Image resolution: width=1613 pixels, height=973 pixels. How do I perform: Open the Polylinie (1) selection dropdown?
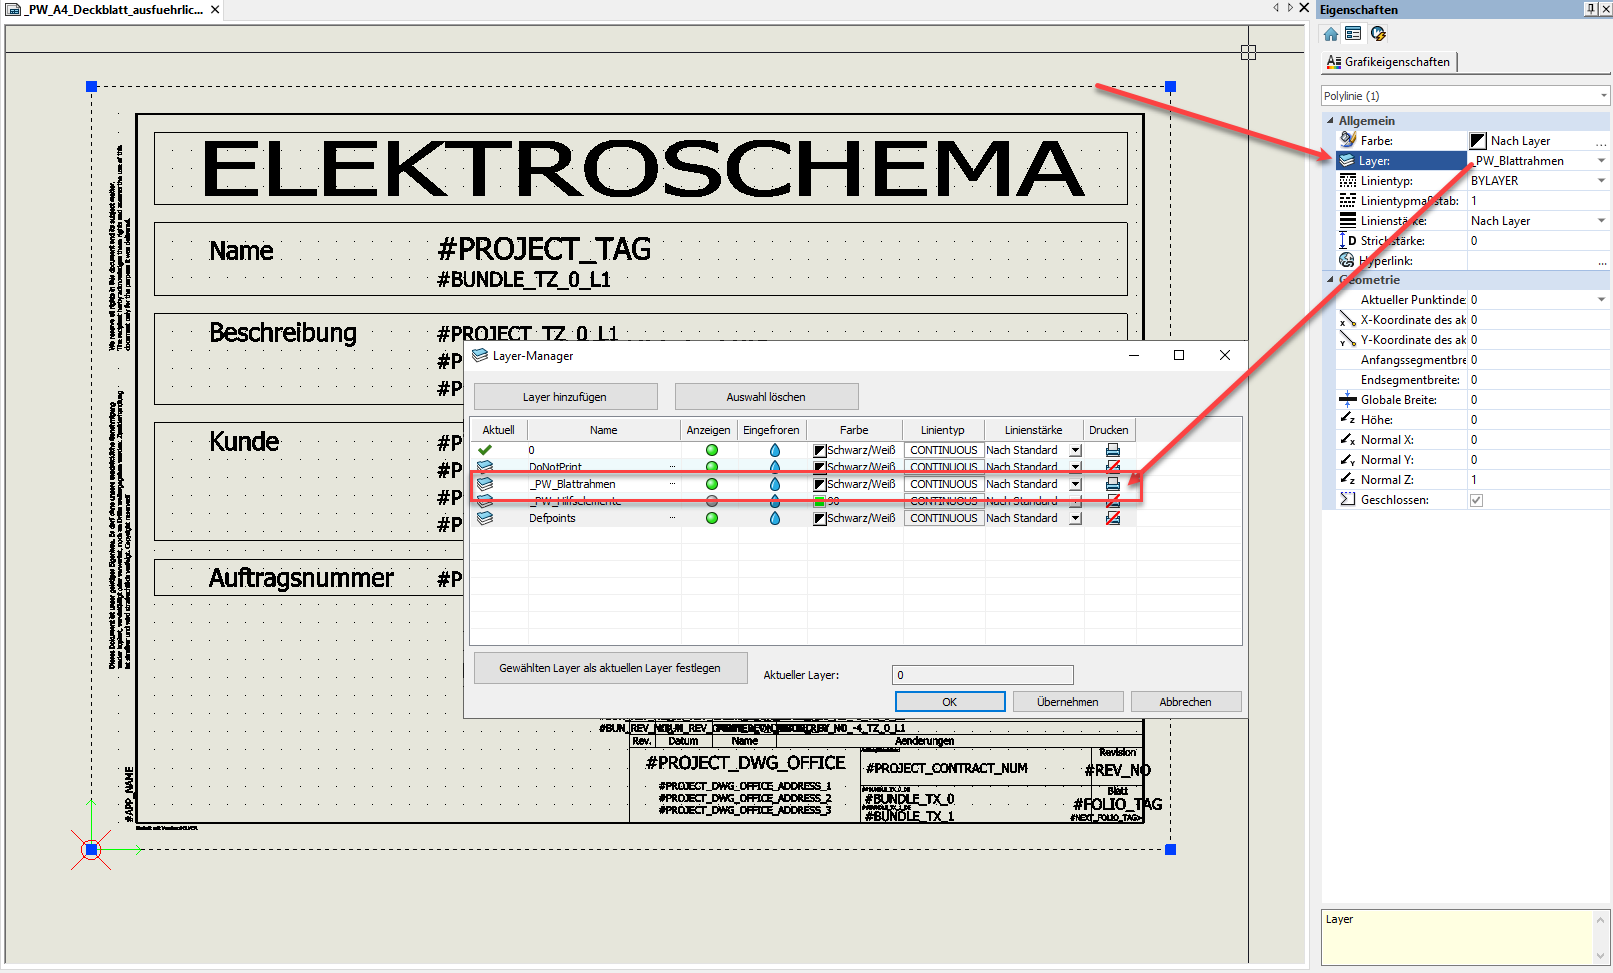[x=1603, y=96]
